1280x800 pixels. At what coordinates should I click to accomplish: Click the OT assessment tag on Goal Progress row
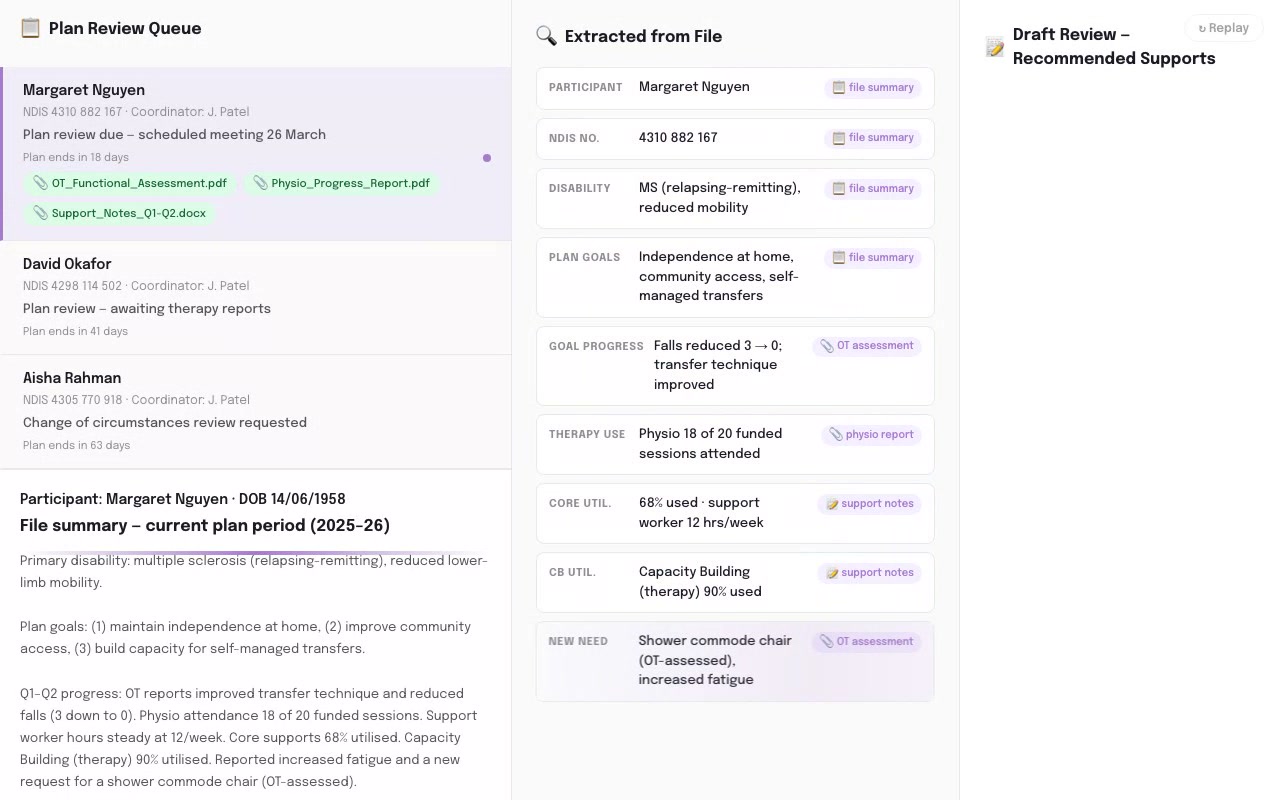pos(867,346)
